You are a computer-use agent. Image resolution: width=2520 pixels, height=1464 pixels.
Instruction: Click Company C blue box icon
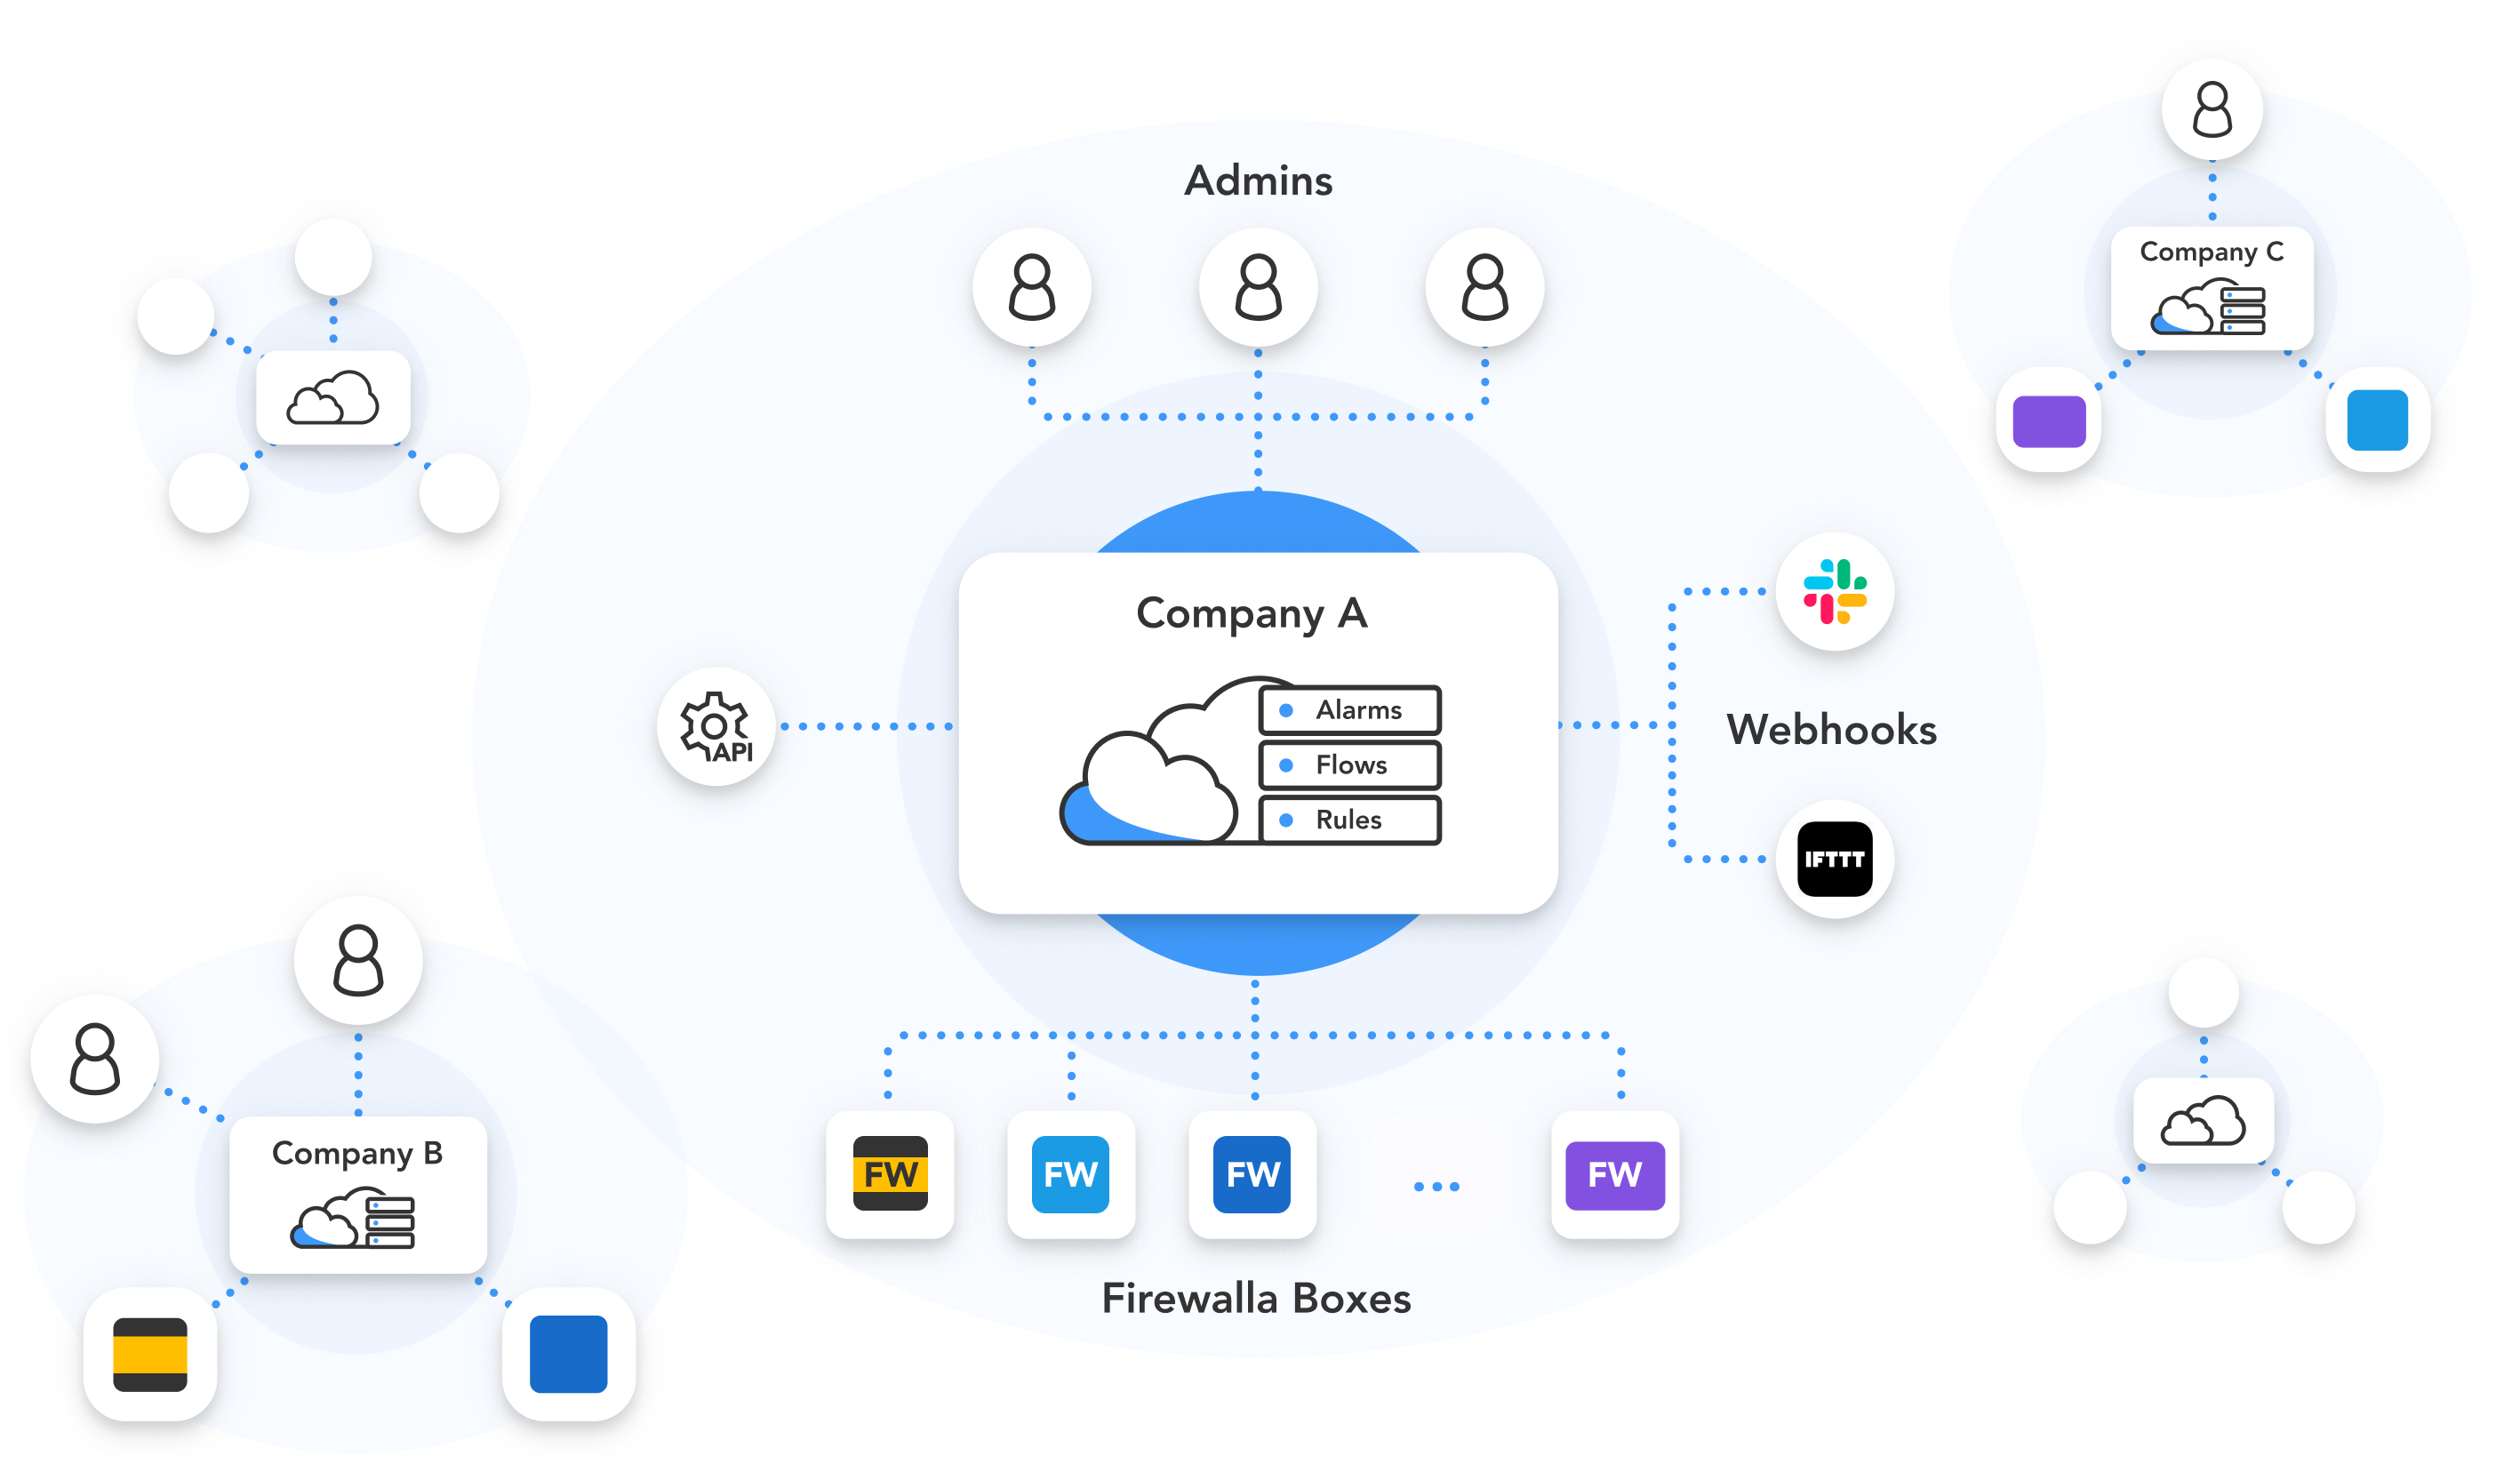(x=2377, y=420)
